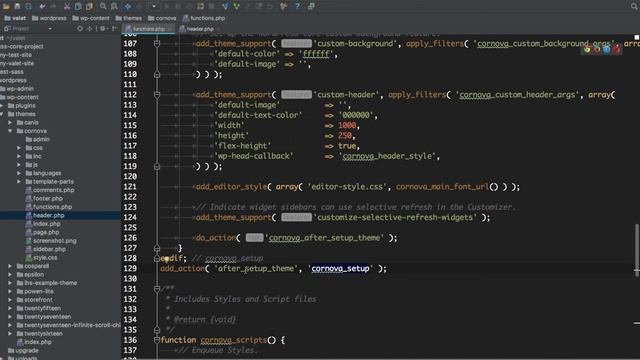Viewport: 640px width, 360px height.
Task: Click the cornova_setup string on line 129
Action: 340,269
